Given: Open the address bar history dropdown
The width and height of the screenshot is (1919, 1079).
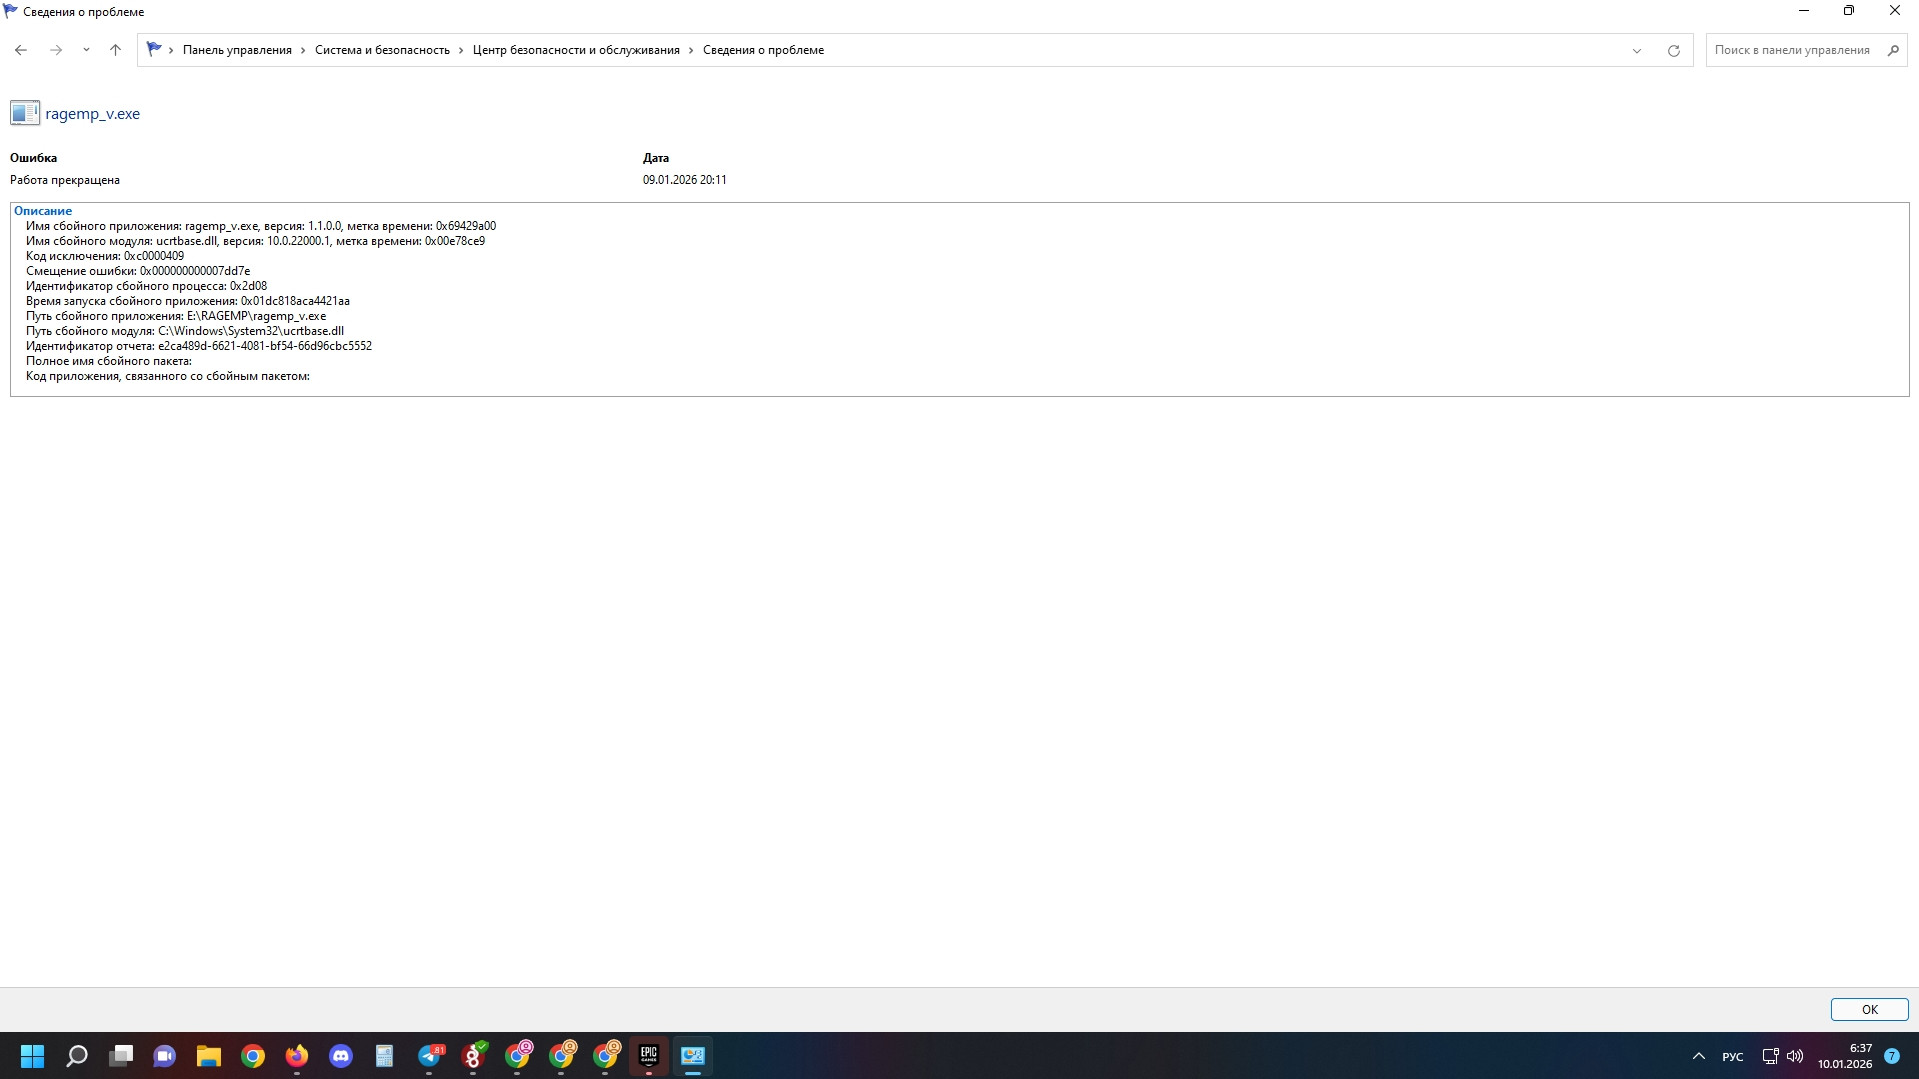Looking at the screenshot, I should coord(1637,50).
